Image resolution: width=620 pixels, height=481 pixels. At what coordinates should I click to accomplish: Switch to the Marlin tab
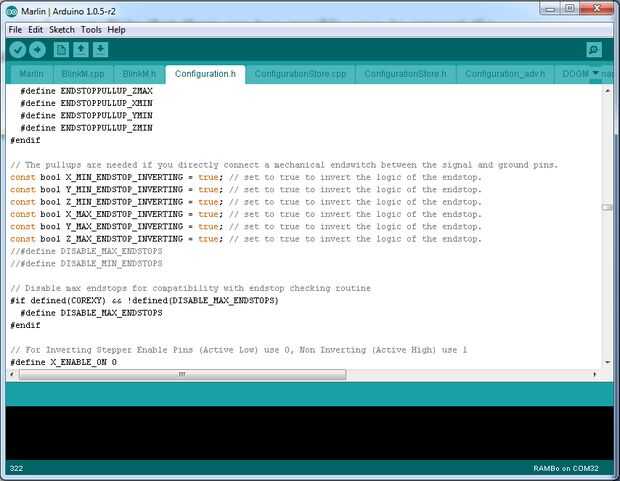click(x=31, y=74)
